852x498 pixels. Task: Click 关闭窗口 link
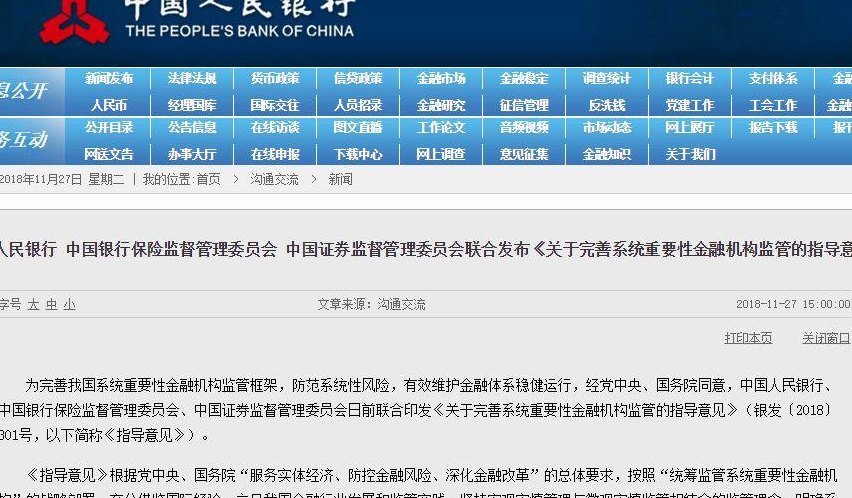point(826,338)
